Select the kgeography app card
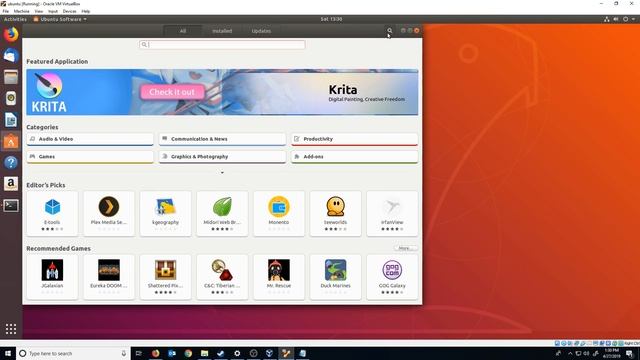The width and height of the screenshot is (640, 360). point(165,213)
